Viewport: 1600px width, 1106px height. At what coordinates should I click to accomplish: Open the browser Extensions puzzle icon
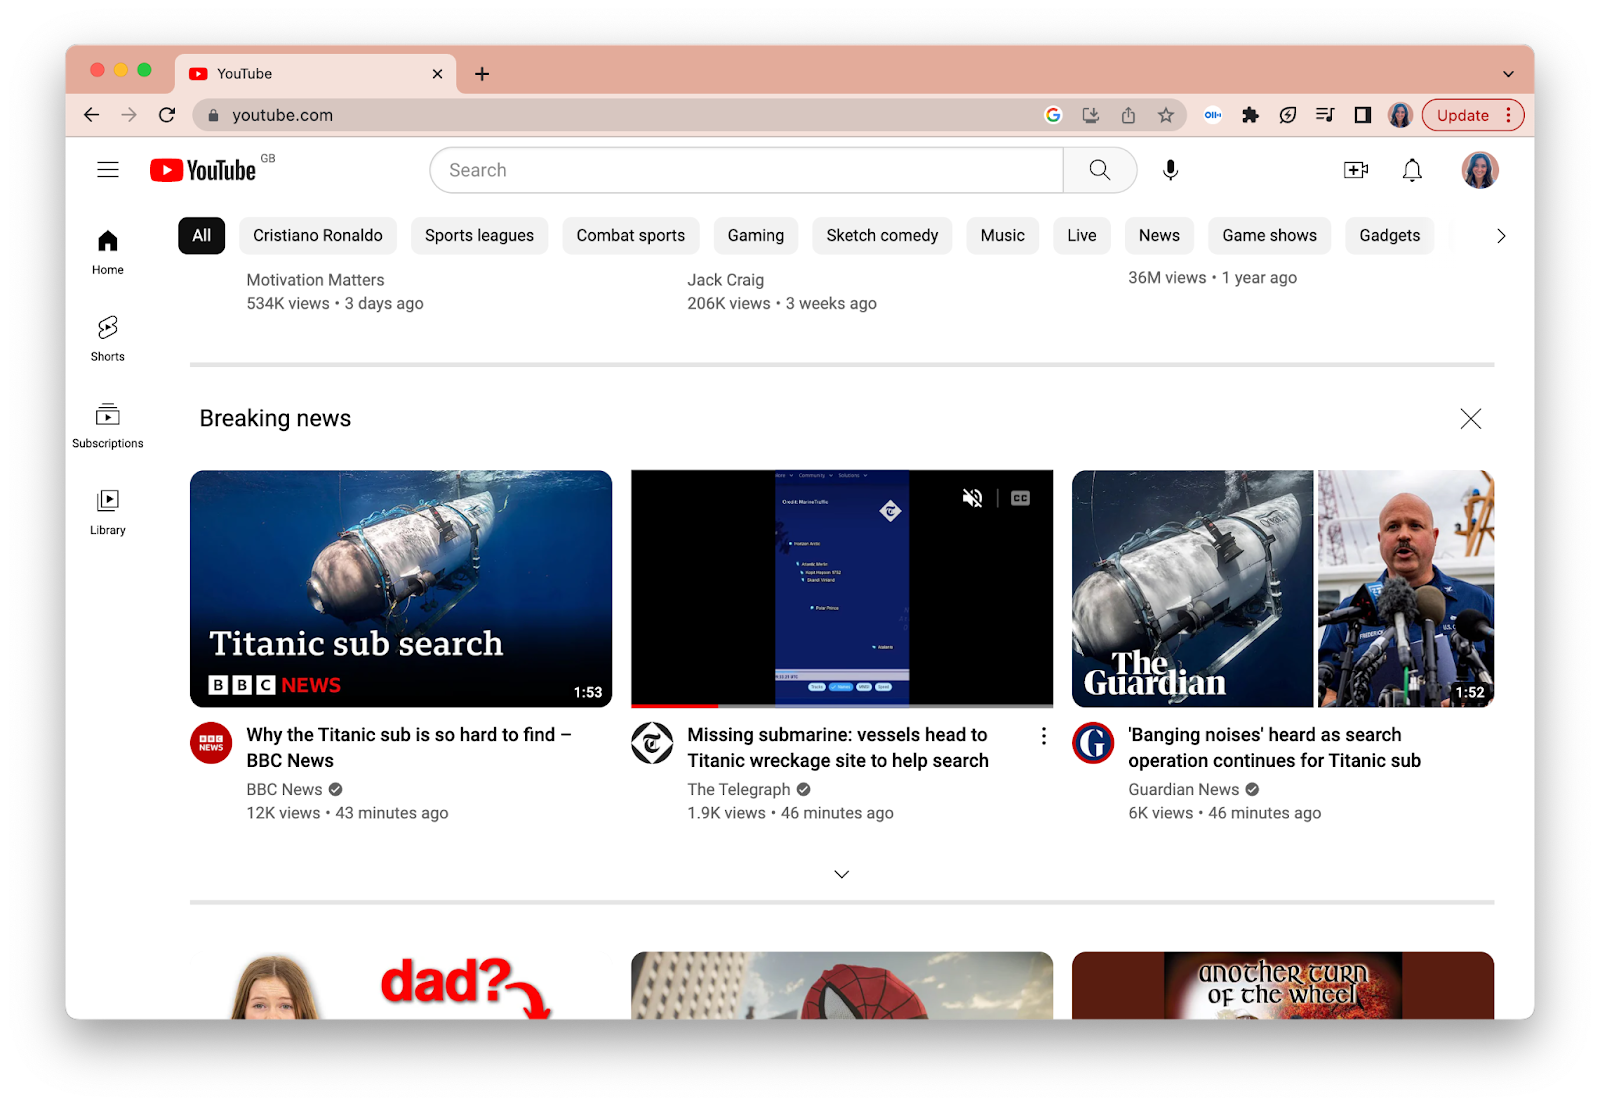point(1250,115)
